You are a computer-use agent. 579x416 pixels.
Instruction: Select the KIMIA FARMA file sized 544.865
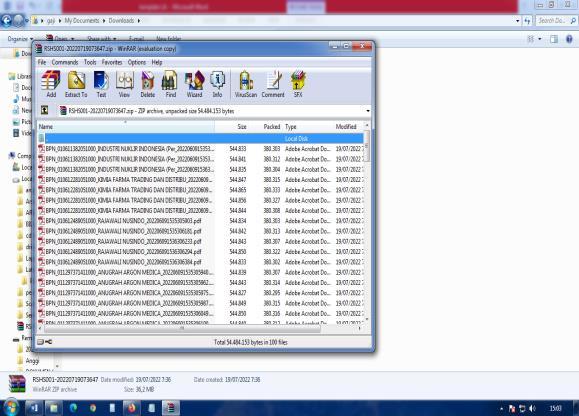pyautogui.click(x=201, y=190)
